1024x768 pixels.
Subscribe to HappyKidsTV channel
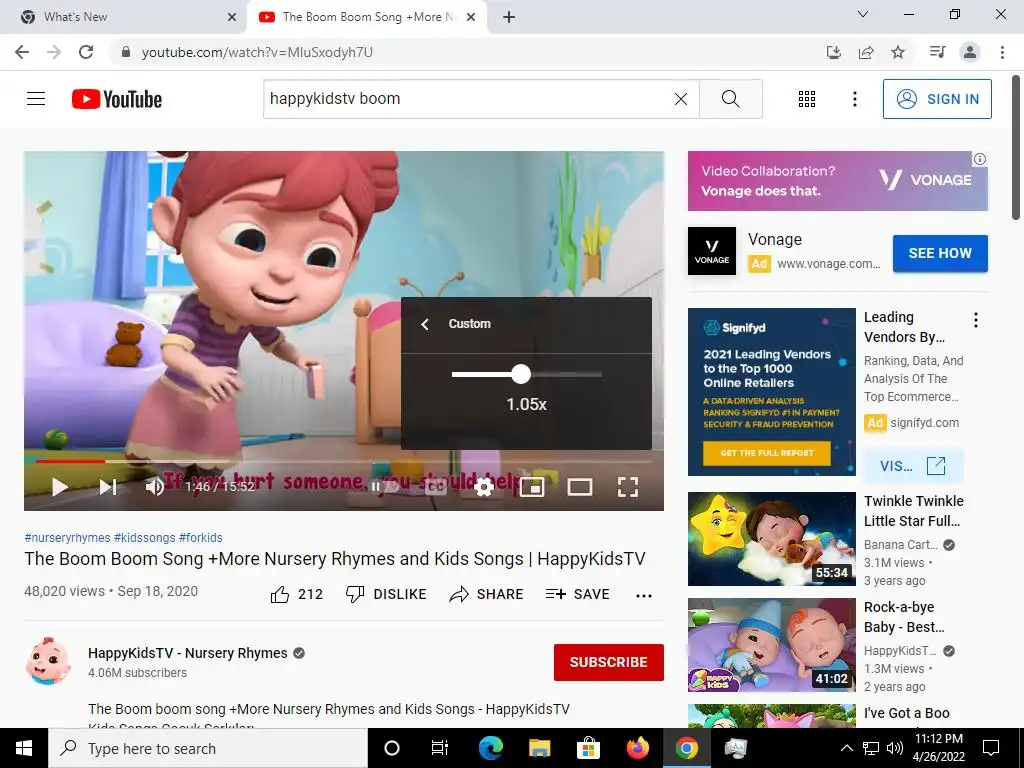point(609,662)
